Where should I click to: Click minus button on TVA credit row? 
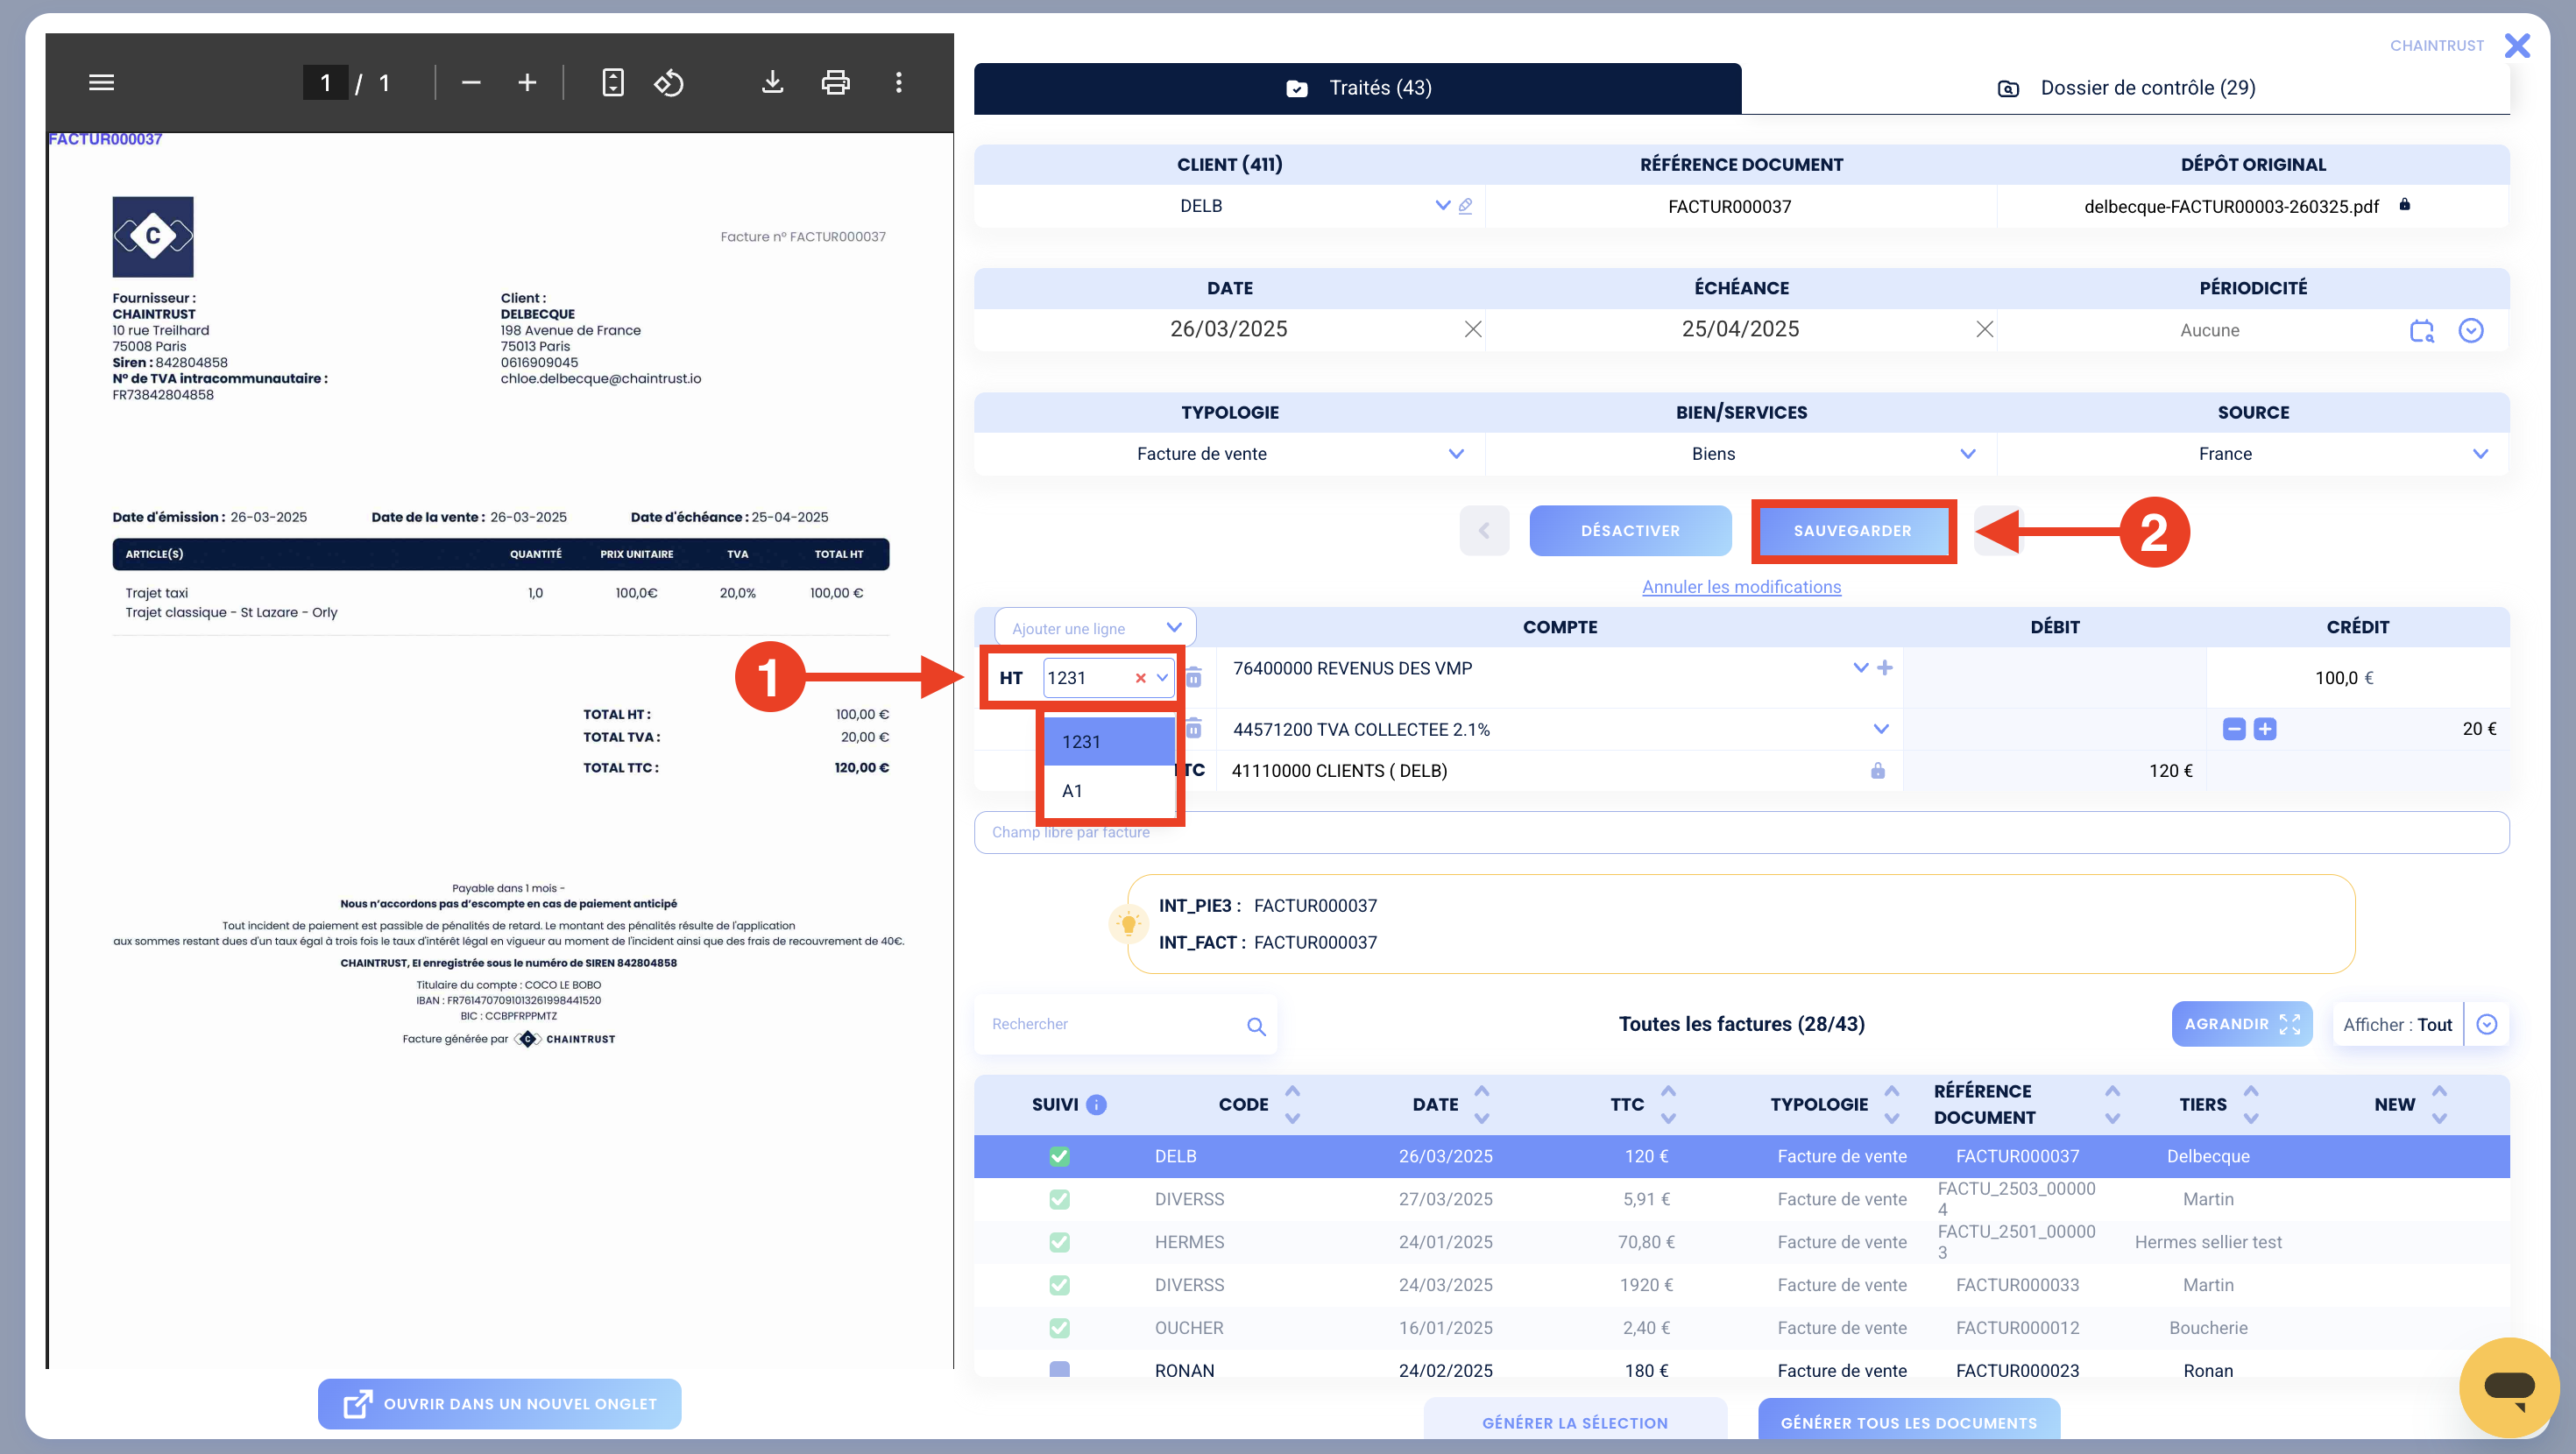point(2235,729)
